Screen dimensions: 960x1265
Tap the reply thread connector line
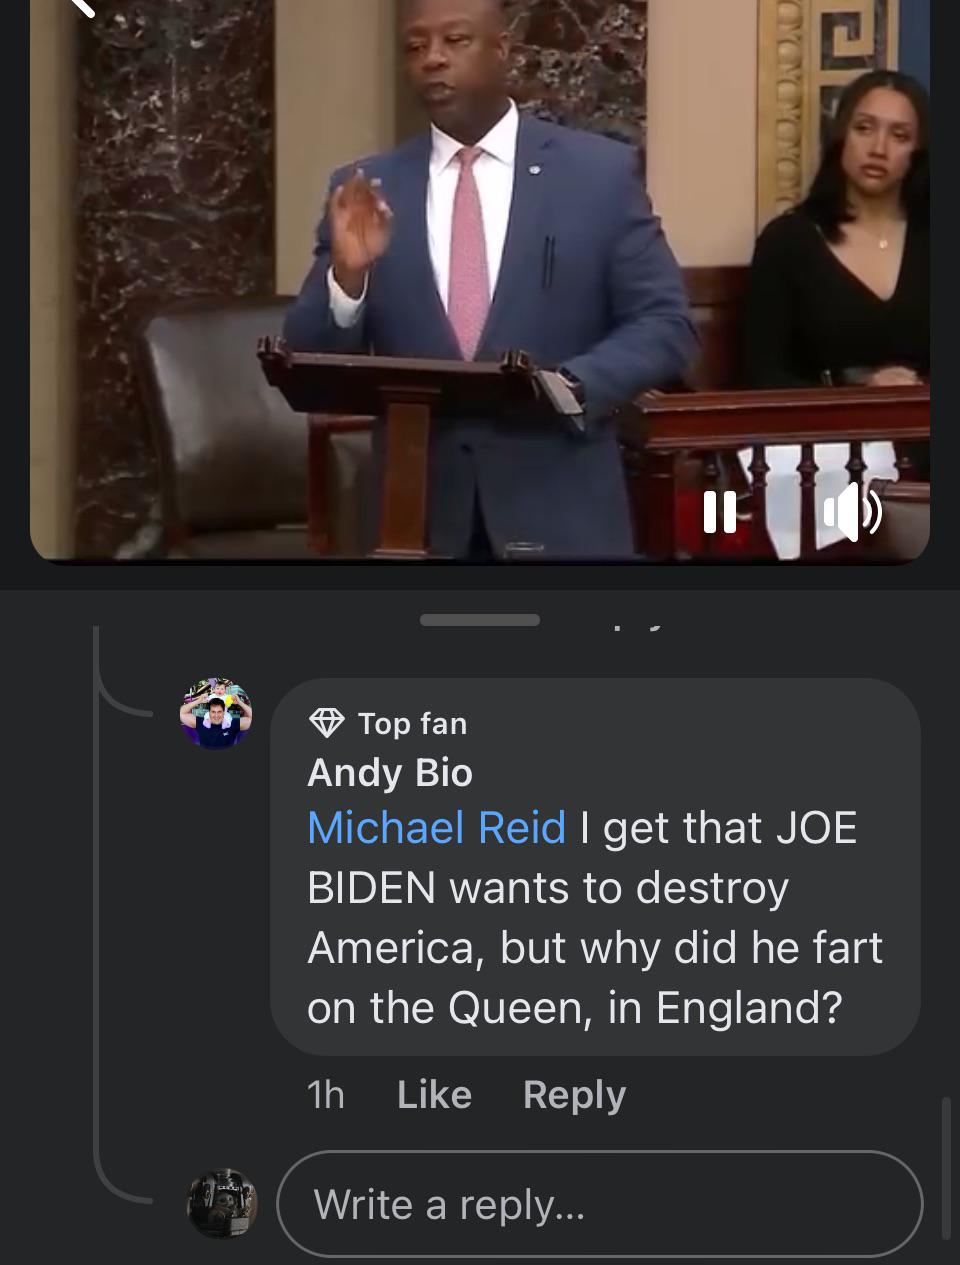pyautogui.click(x=98, y=900)
